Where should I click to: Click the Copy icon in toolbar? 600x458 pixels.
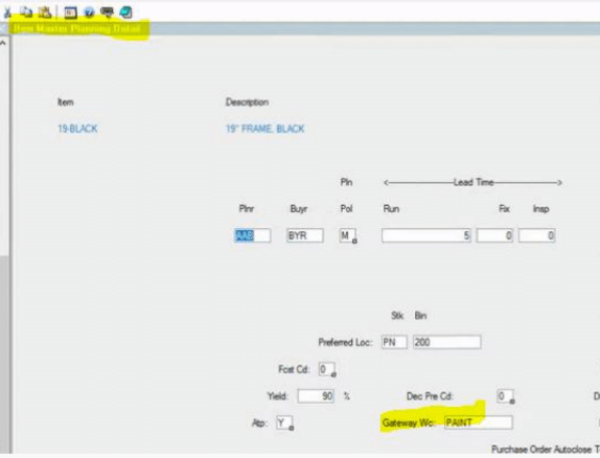pos(25,12)
